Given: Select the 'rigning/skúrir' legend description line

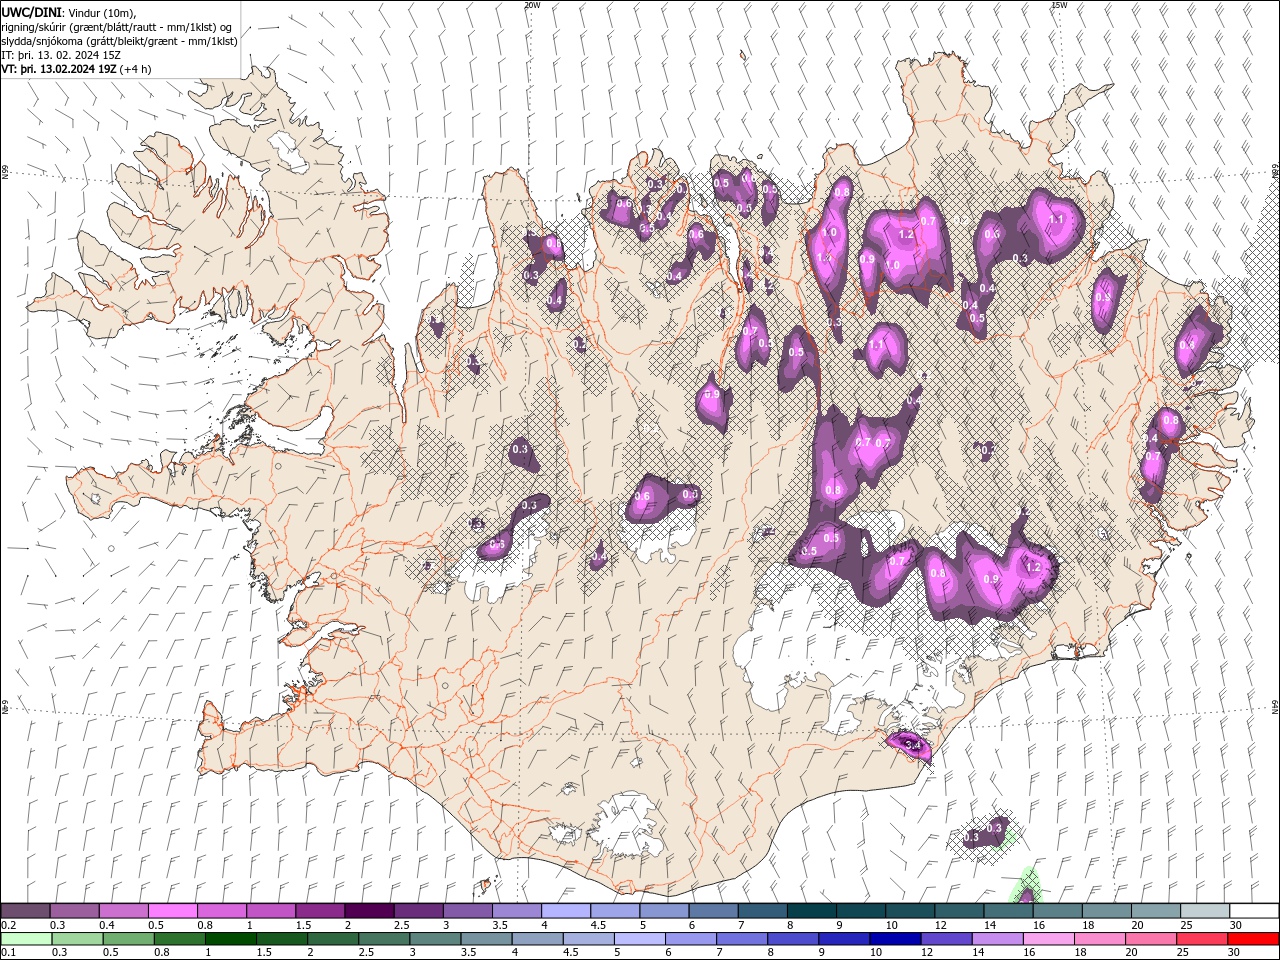Looking at the screenshot, I should (117, 26).
